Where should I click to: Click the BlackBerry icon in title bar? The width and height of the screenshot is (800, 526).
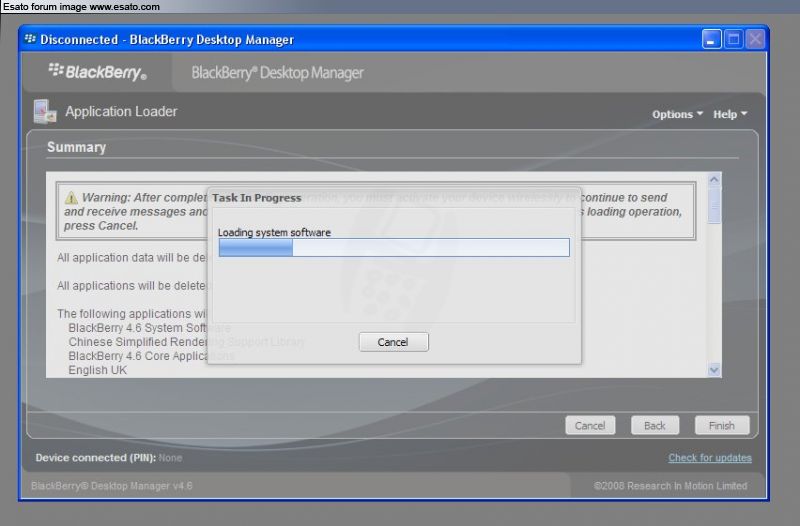(30, 39)
